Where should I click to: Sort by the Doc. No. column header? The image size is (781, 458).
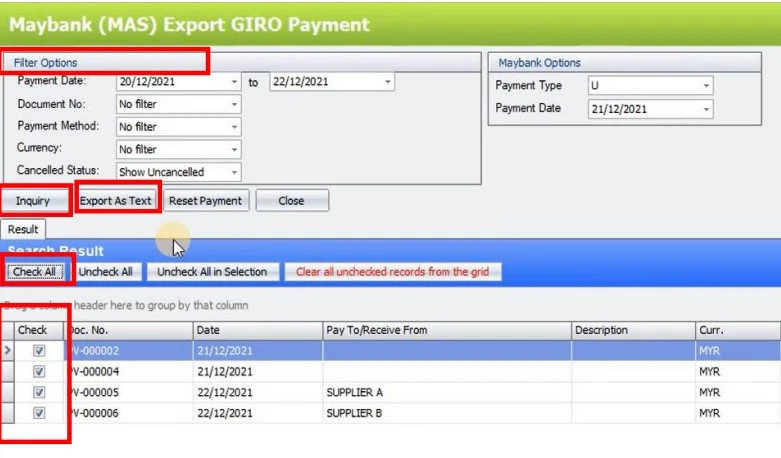pos(129,331)
